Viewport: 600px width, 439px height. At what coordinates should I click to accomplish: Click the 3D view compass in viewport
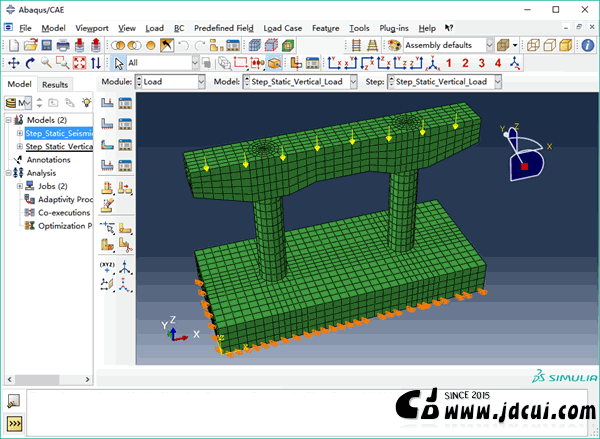pos(526,152)
